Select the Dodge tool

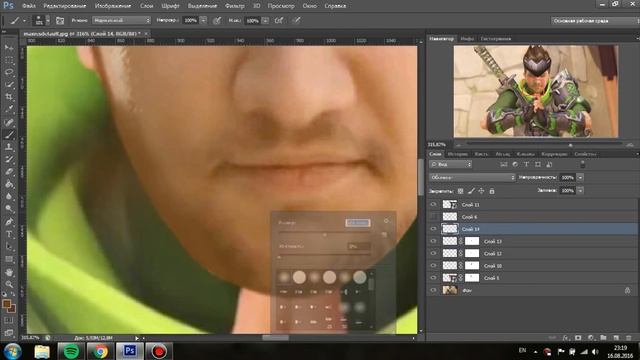[x=9, y=209]
